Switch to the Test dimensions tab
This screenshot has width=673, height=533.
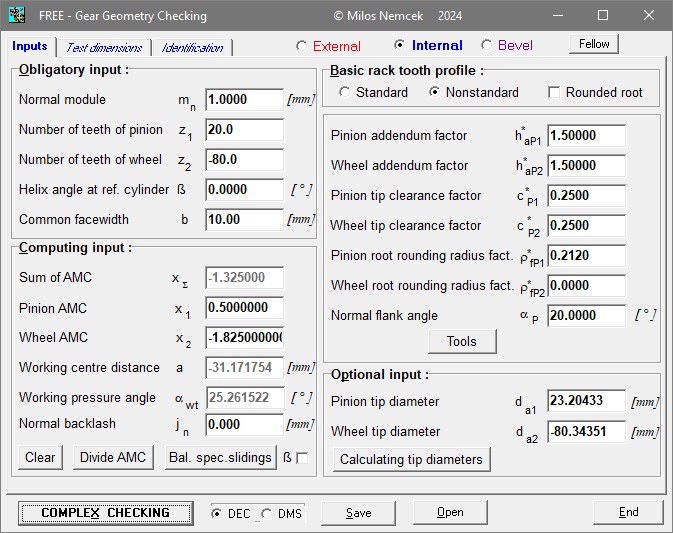point(104,47)
